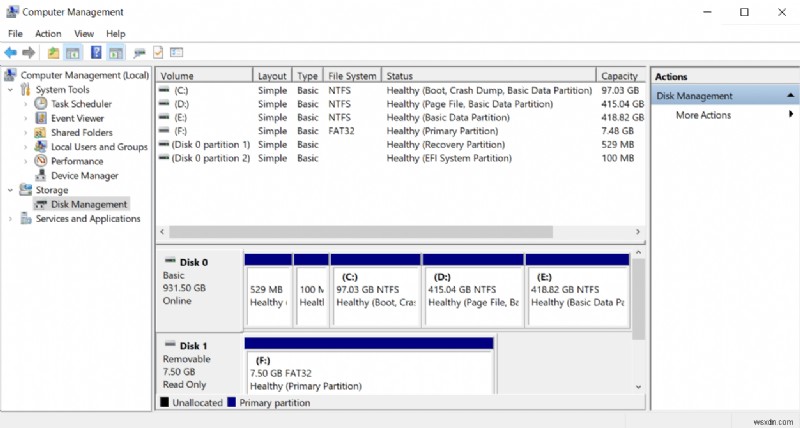Click the checkmark document toolbar icon
Viewport: 800px width, 428px height.
[x=158, y=52]
